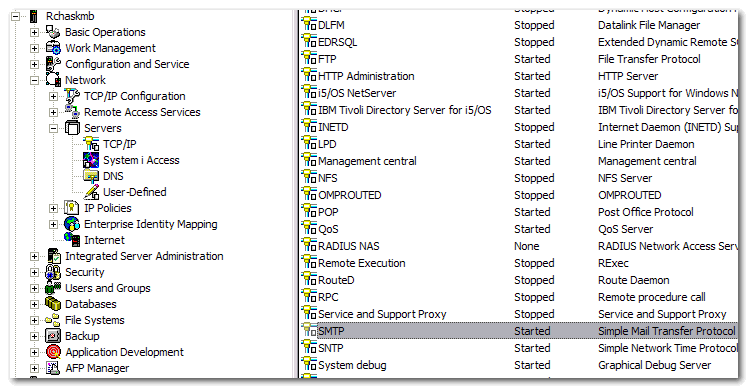
Task: Expand the Databases tree node
Action: tap(34, 304)
